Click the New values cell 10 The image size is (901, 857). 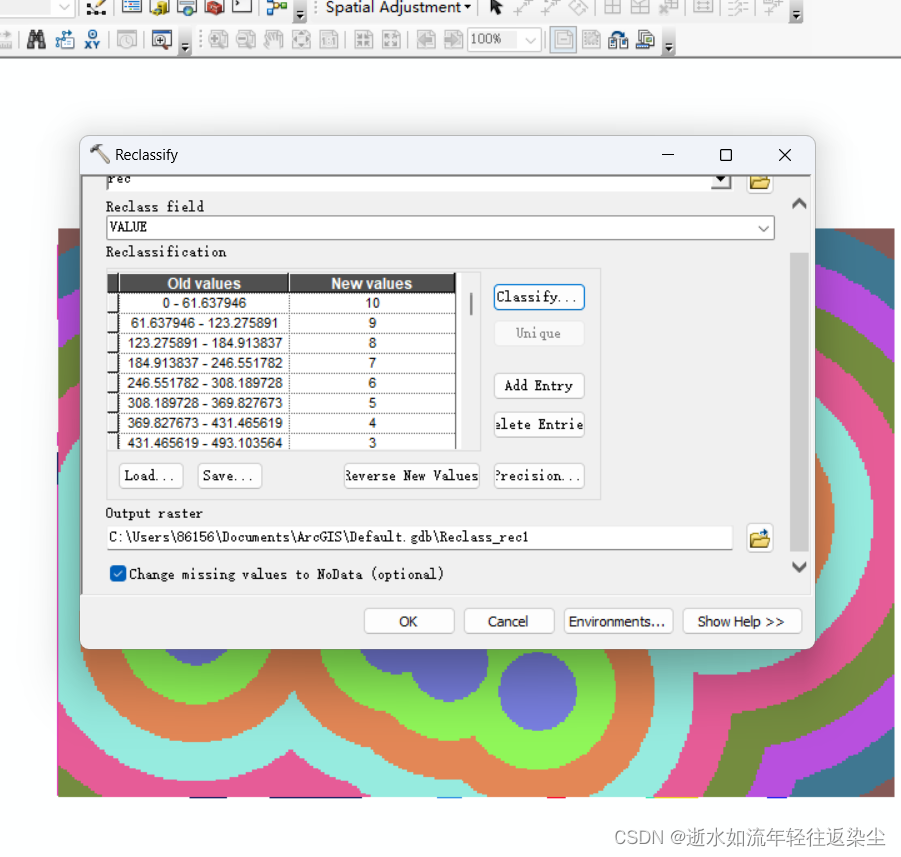[x=372, y=303]
